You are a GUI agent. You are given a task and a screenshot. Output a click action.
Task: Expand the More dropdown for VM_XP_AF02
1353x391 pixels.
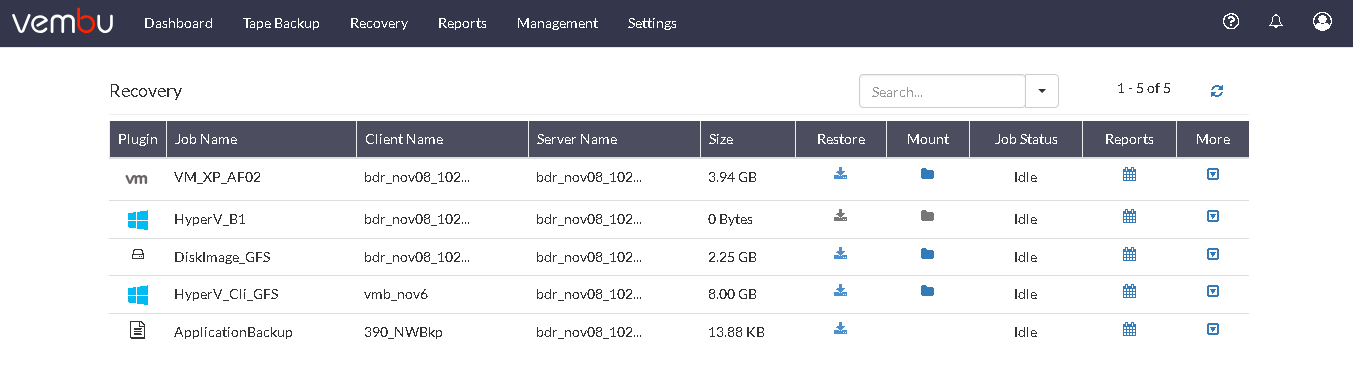pos(1213,174)
